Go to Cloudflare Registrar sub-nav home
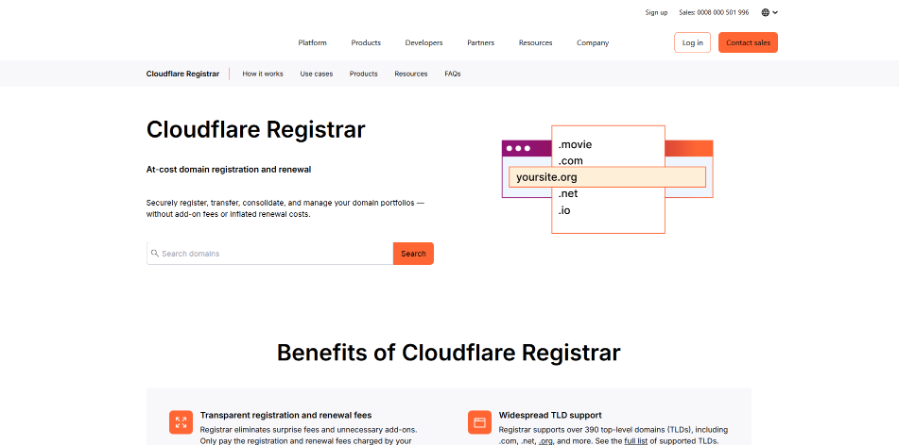Image resolution: width=900 pixels, height=445 pixels. tap(183, 73)
